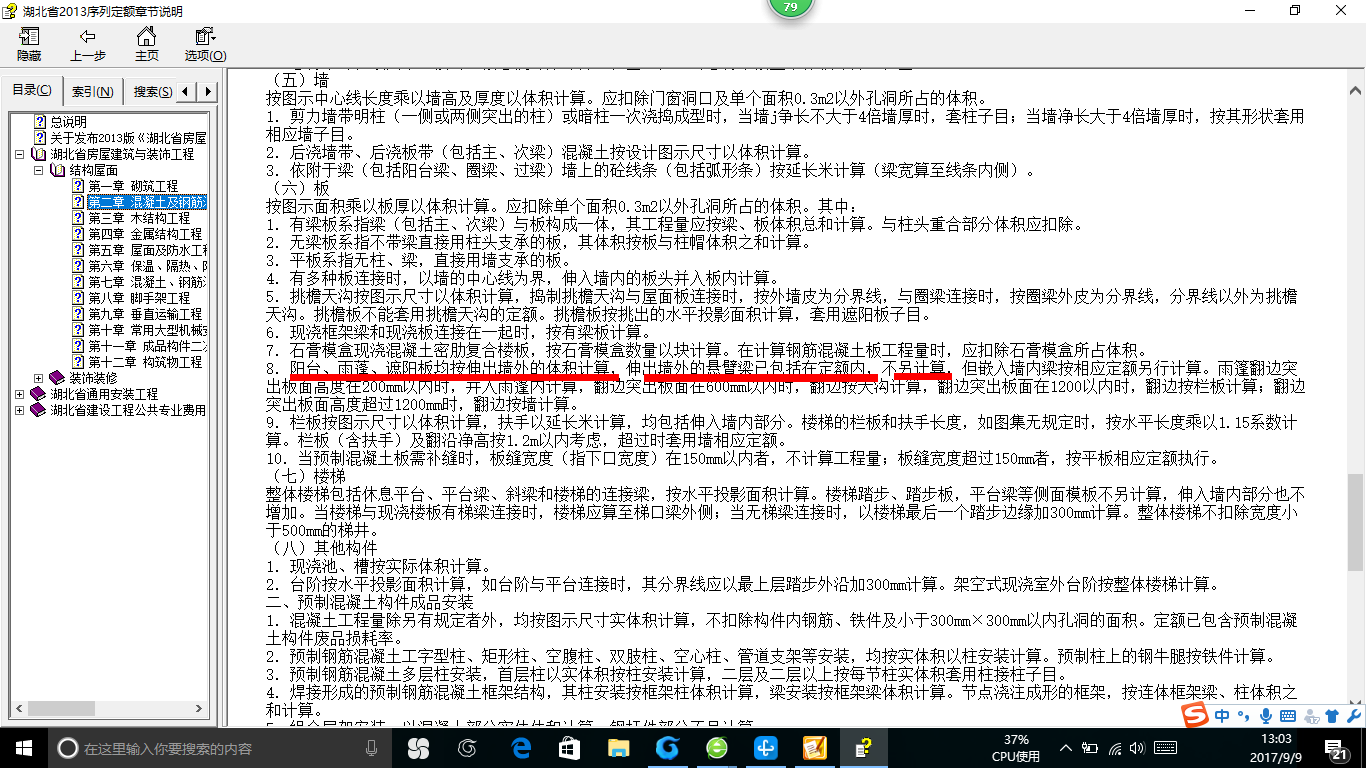Click the open book icon beside 结构屋面
The width and height of the screenshot is (1366, 768).
(58, 170)
